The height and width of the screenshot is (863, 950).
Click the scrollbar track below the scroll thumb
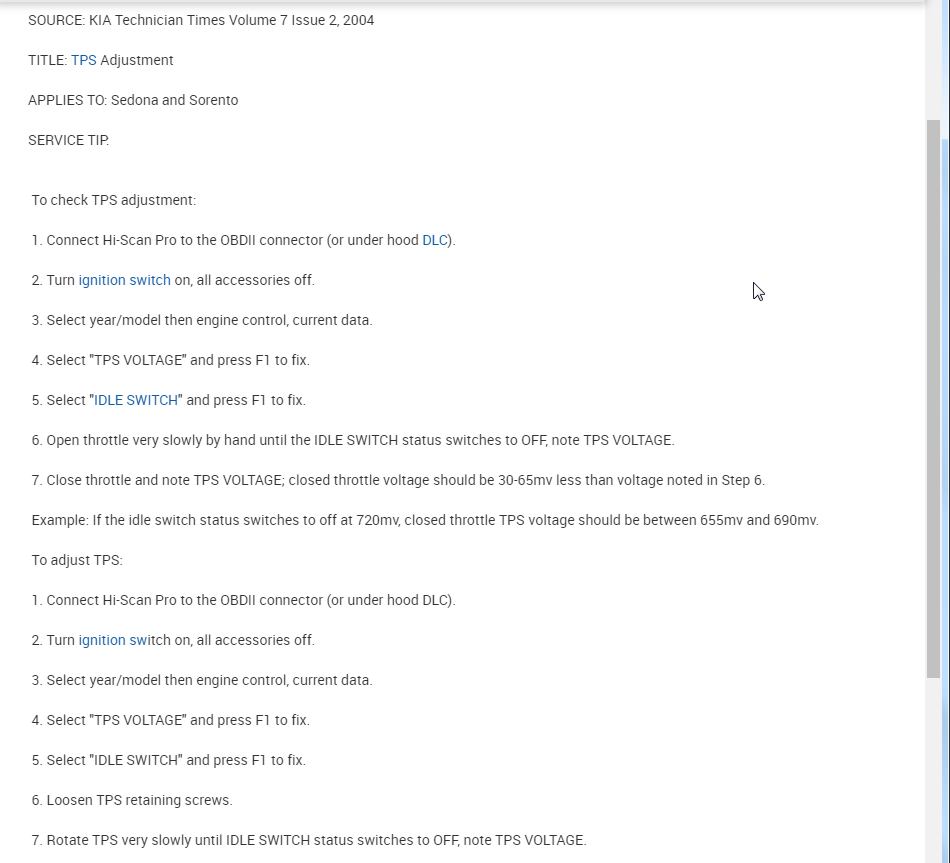point(933,770)
